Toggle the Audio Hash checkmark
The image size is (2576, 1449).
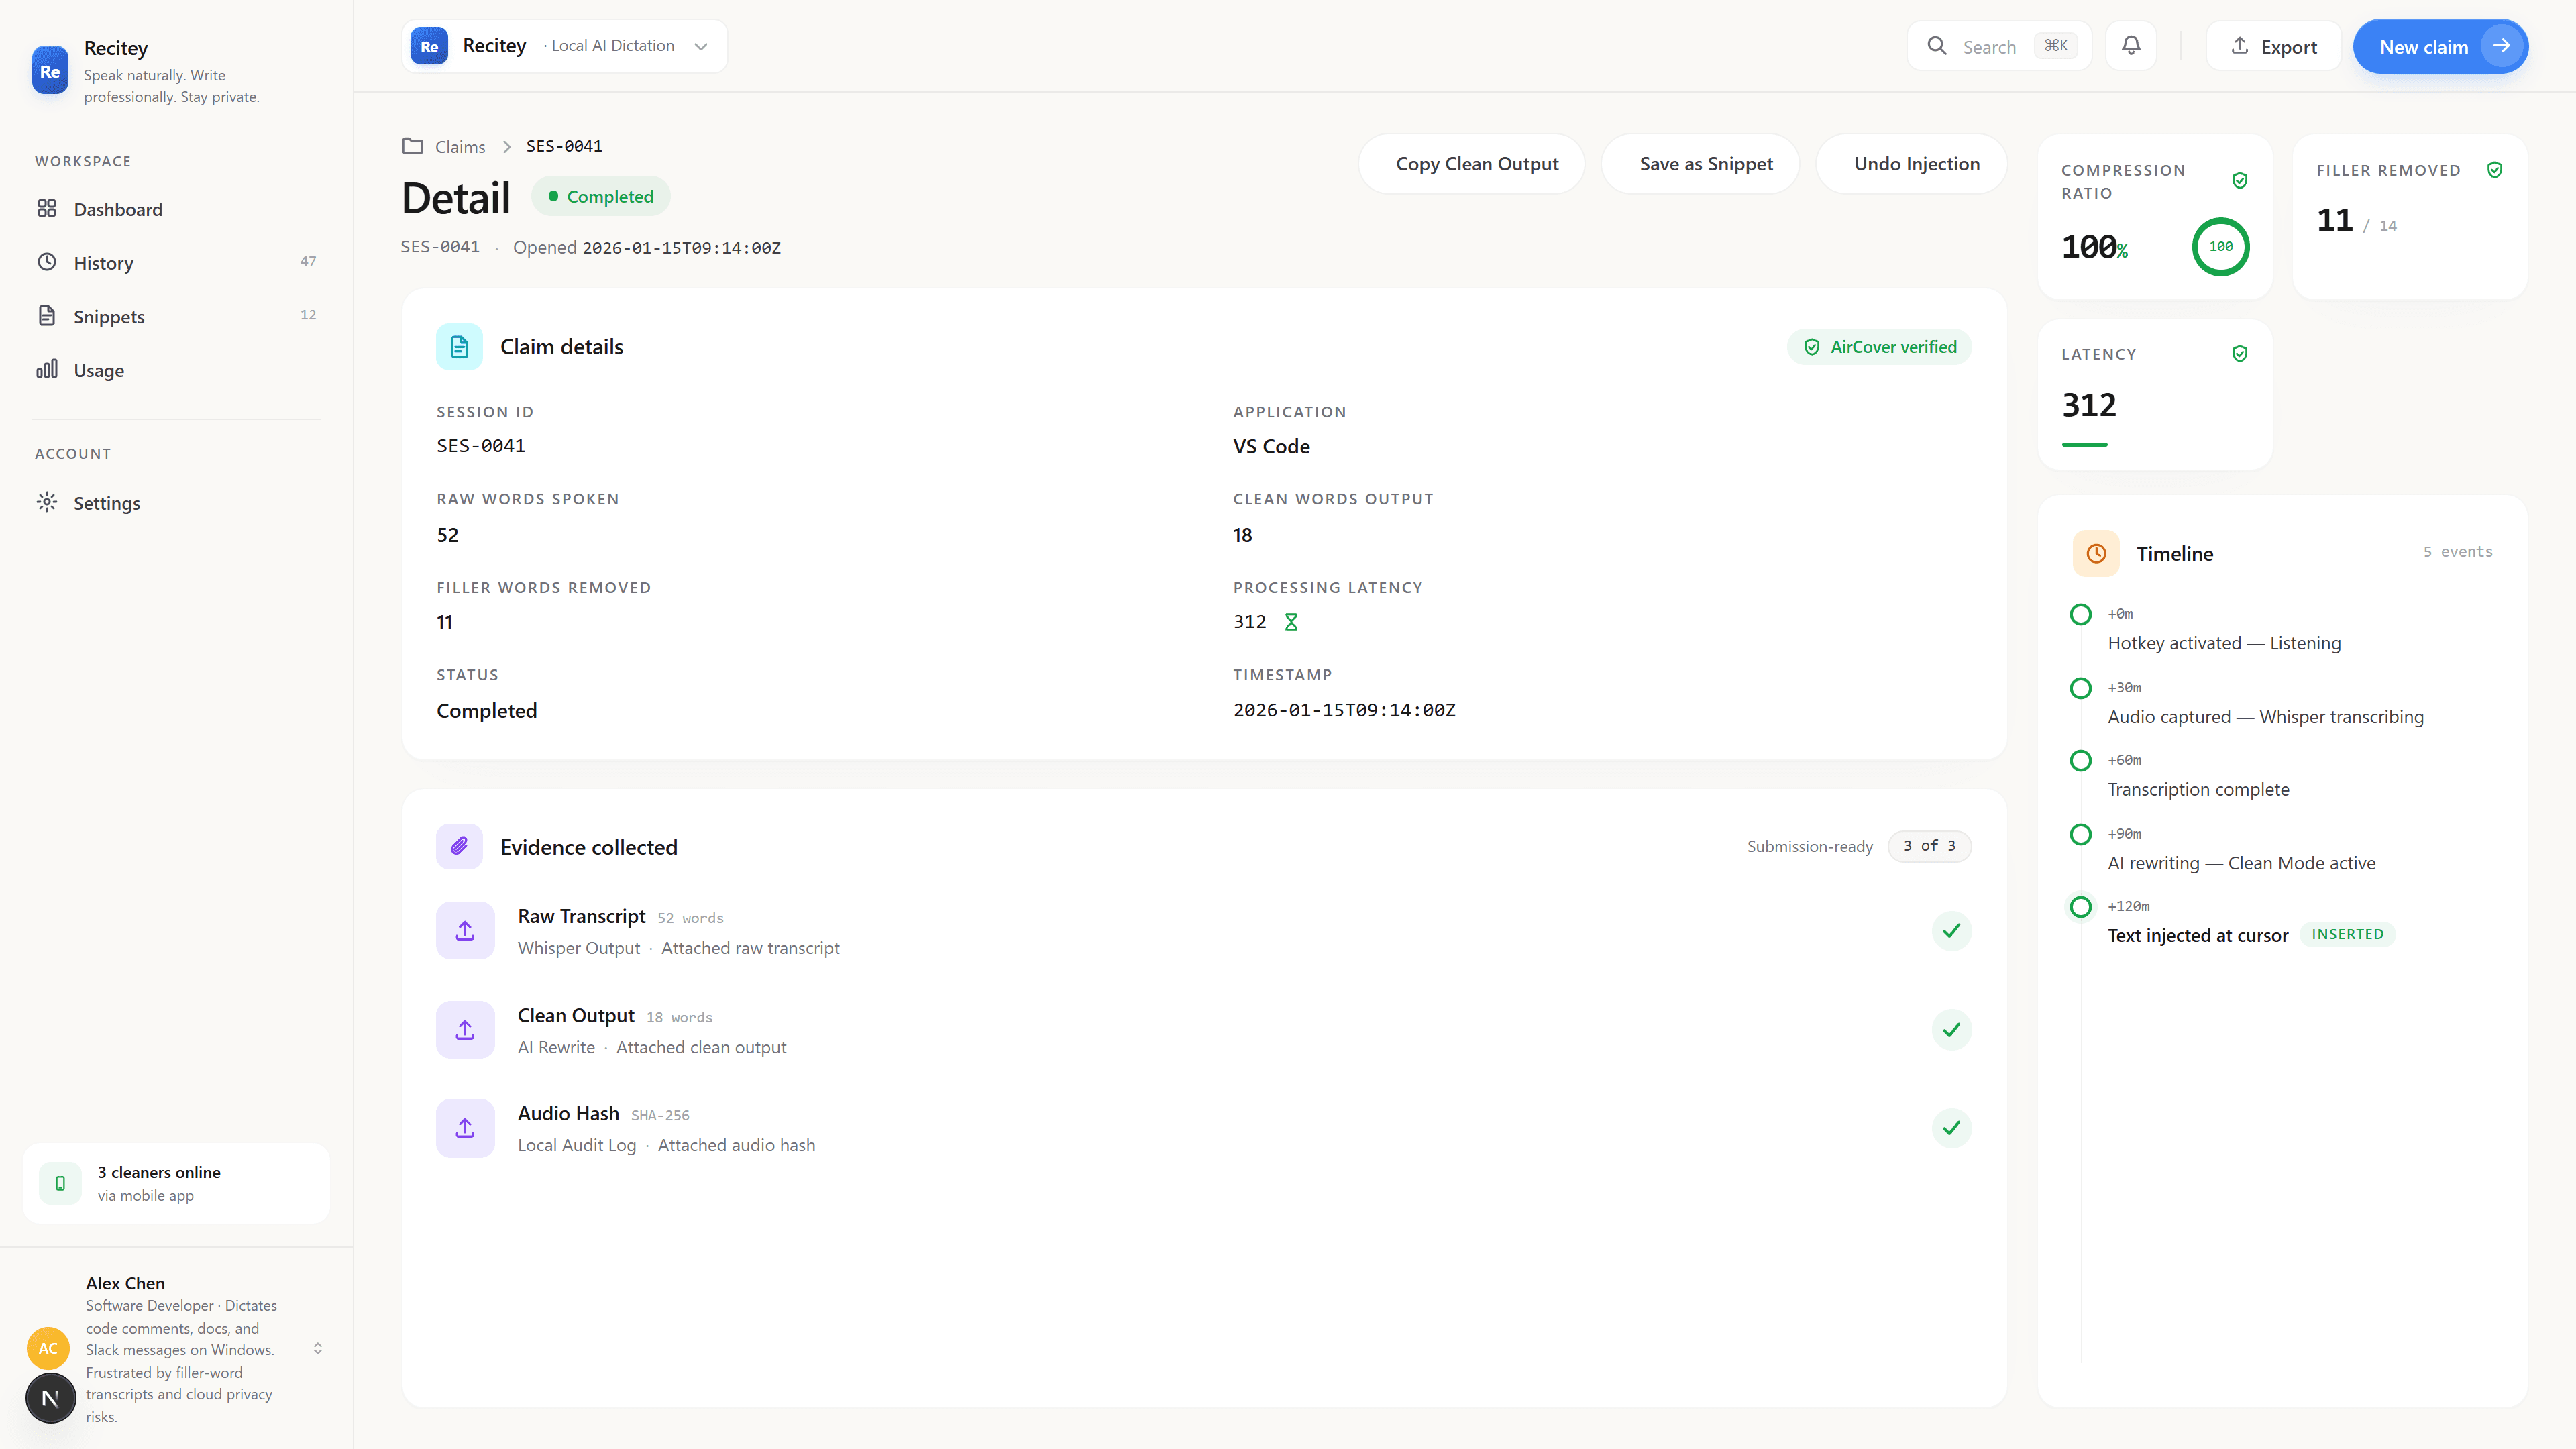[1951, 1128]
